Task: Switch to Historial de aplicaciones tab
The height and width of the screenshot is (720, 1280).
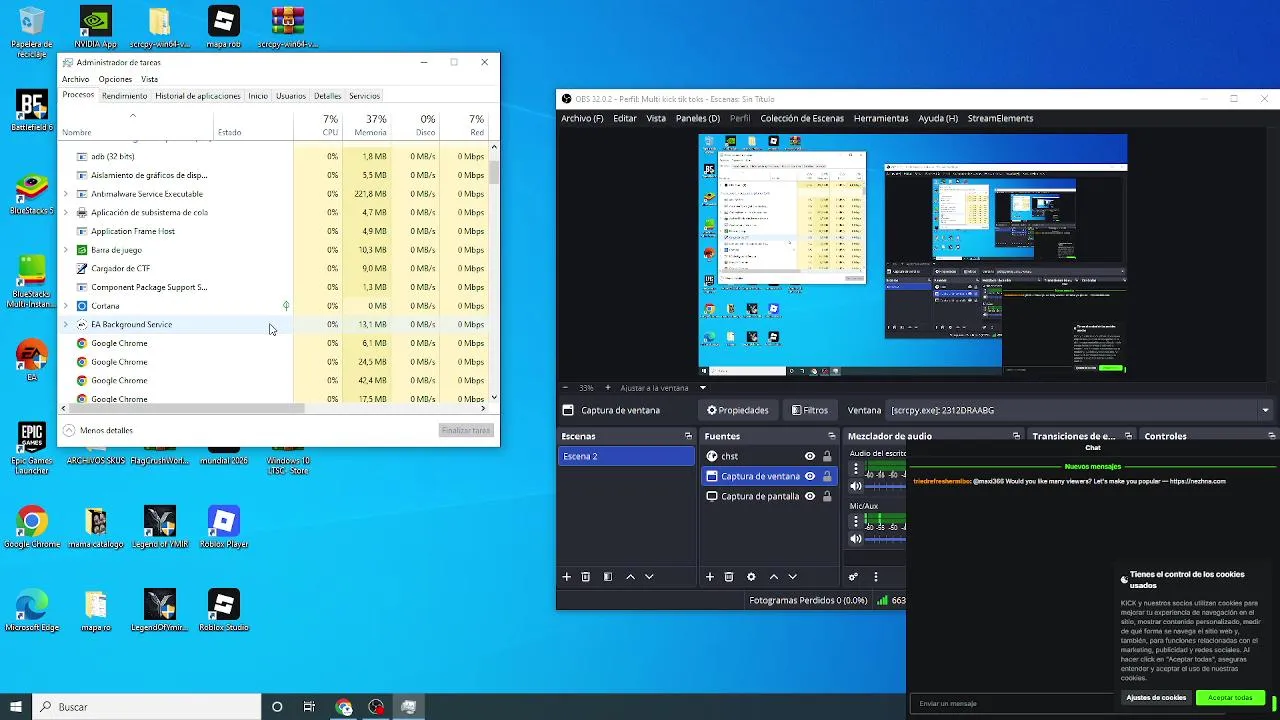Action: [198, 96]
